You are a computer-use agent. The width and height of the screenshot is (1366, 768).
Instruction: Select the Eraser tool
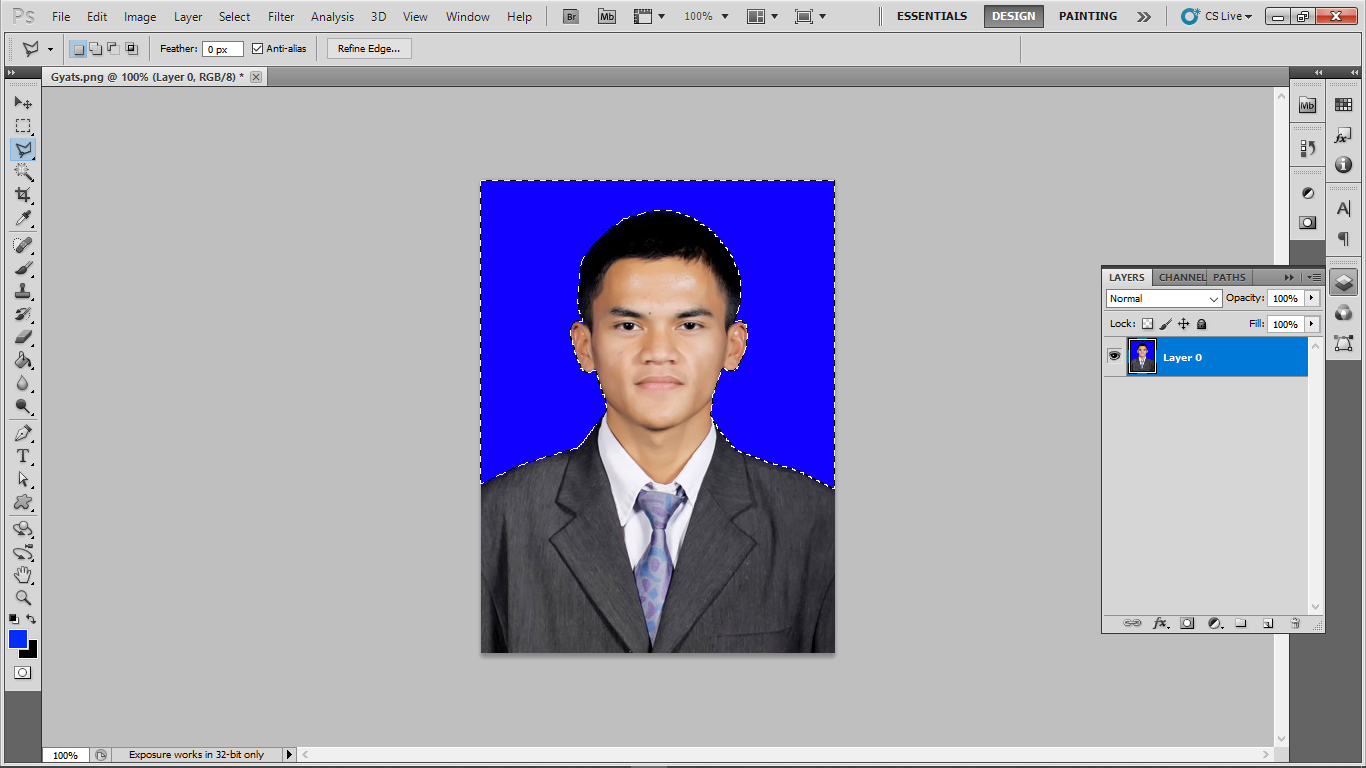(23, 337)
